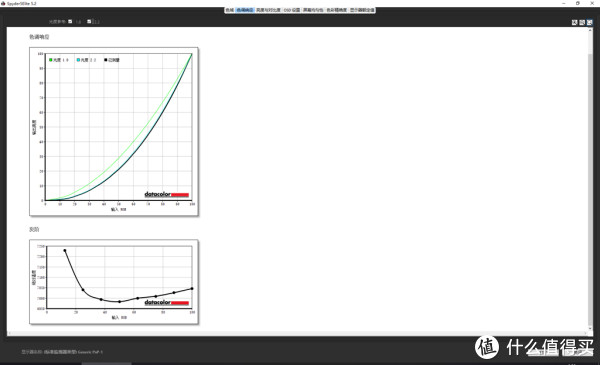Click the black measured-curve legend marker
Screen dimensions: 600x365
pos(106,60)
